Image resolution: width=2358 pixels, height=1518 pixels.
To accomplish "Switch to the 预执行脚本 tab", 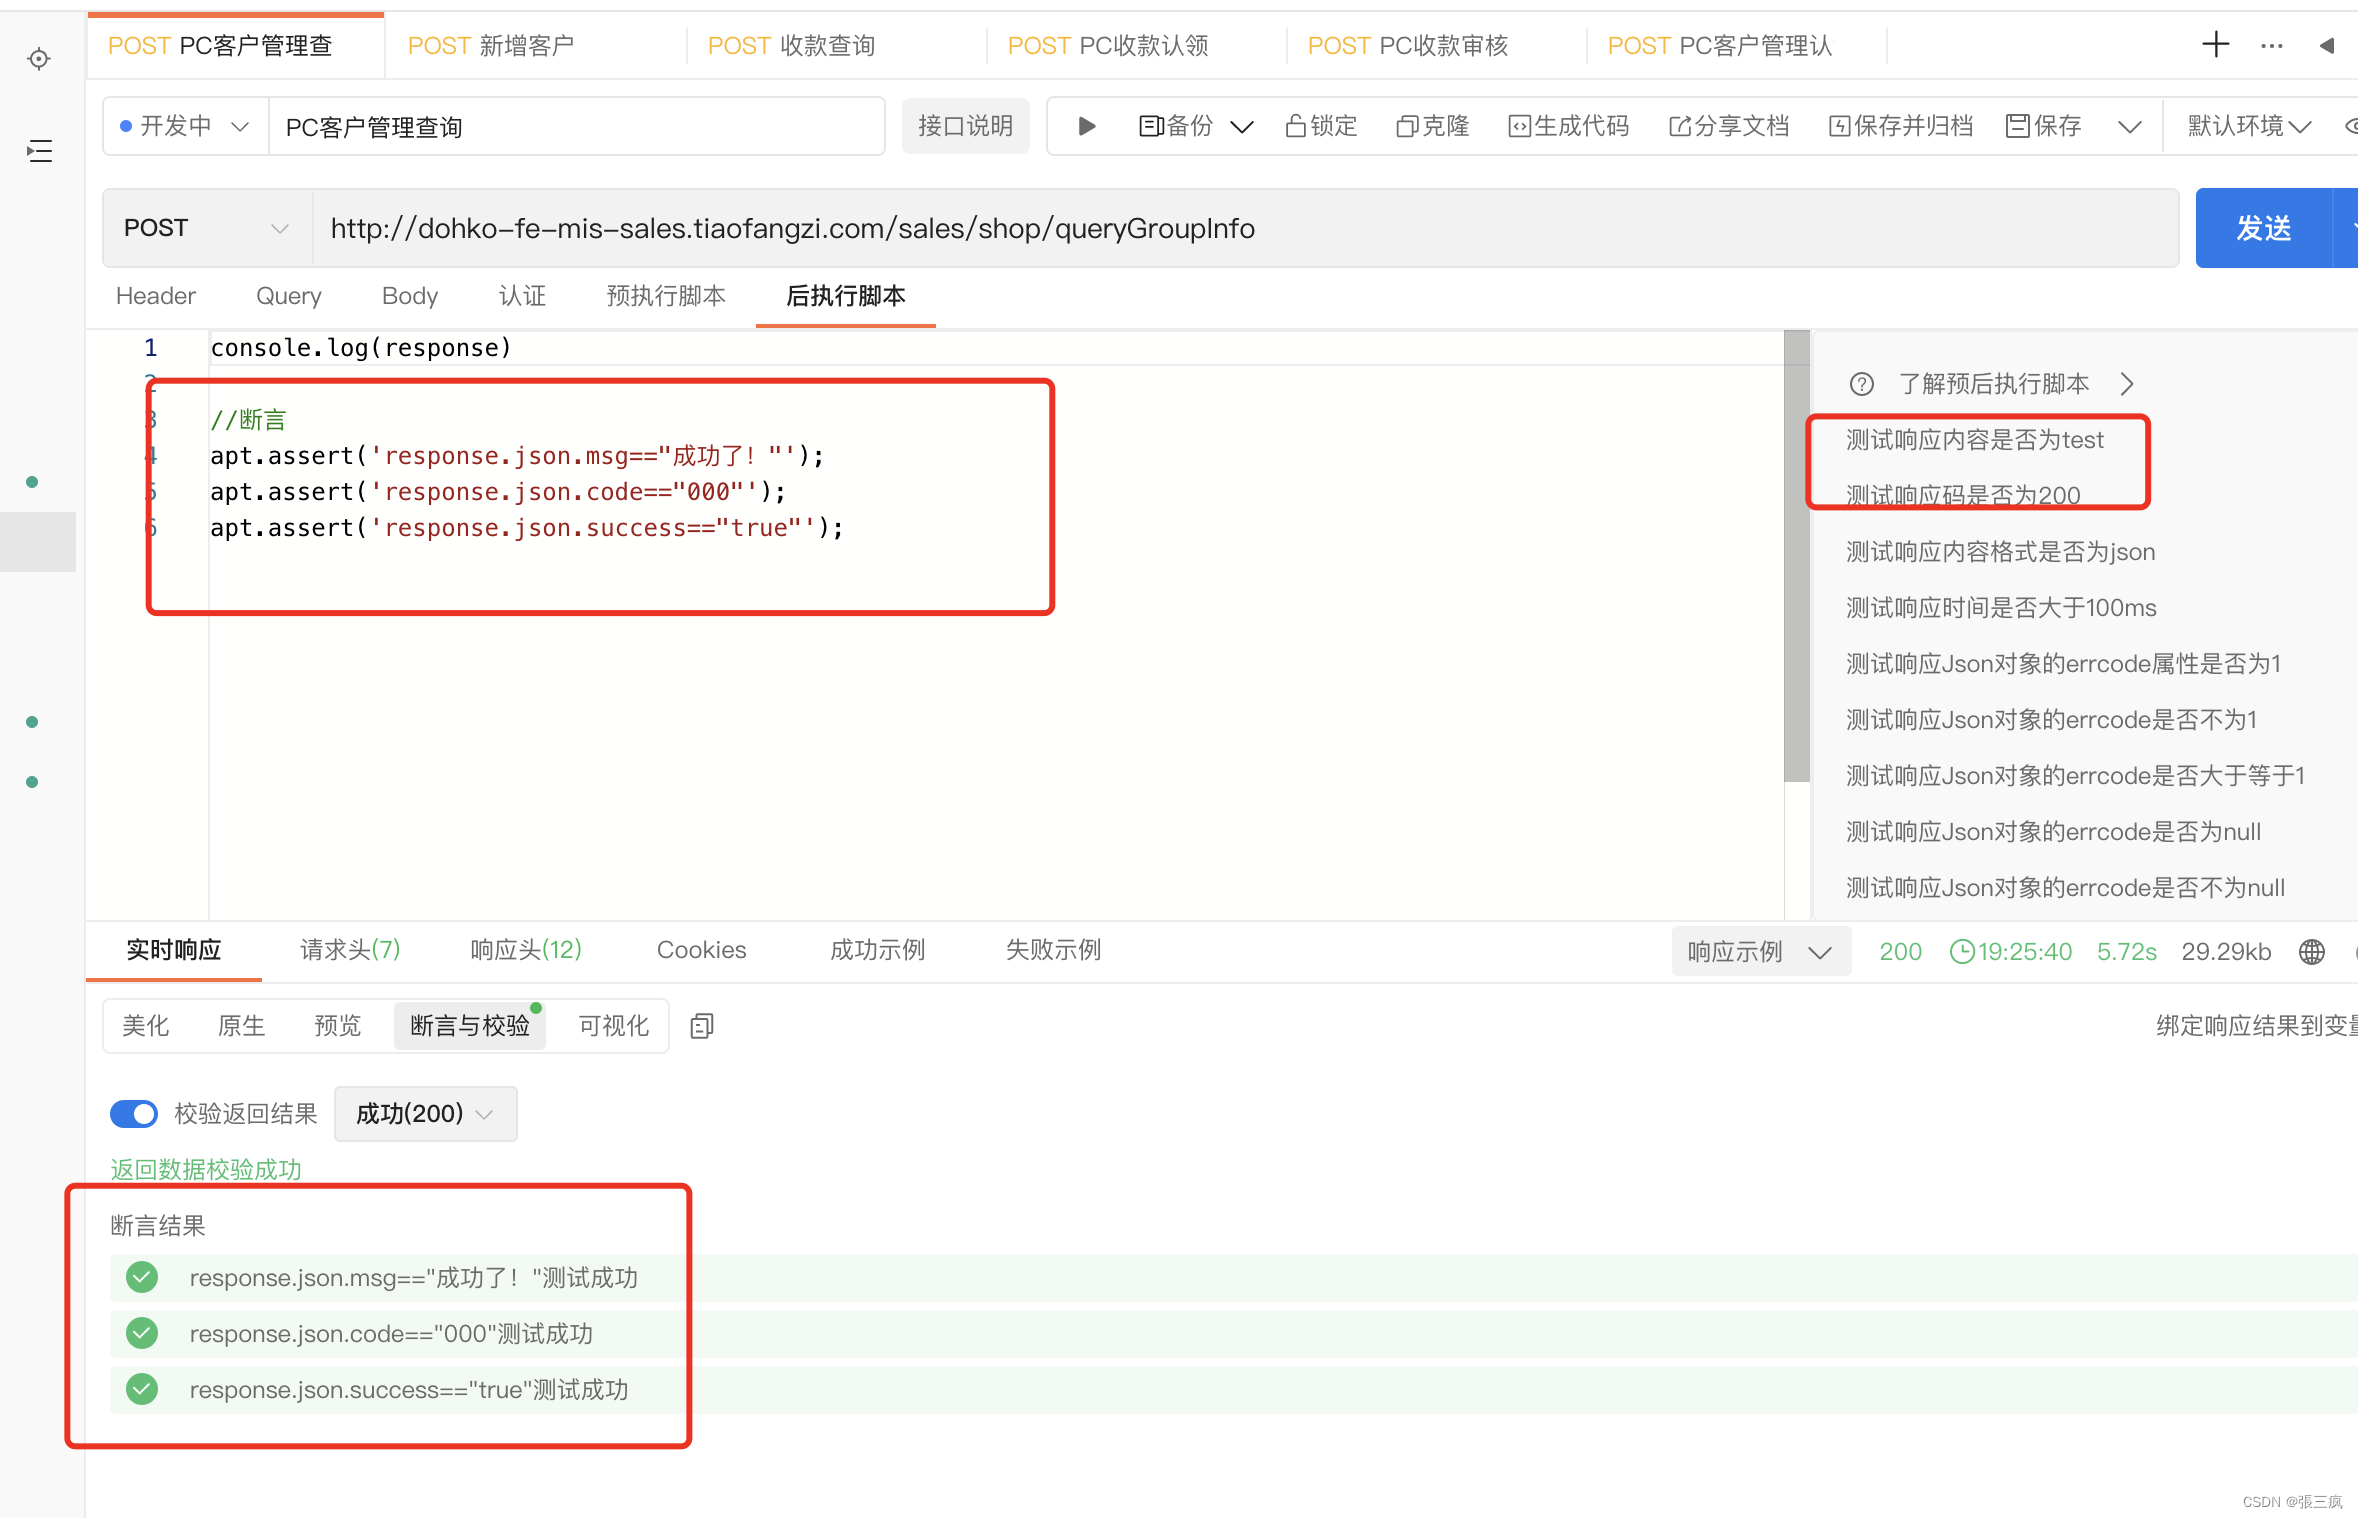I will pos(664,296).
